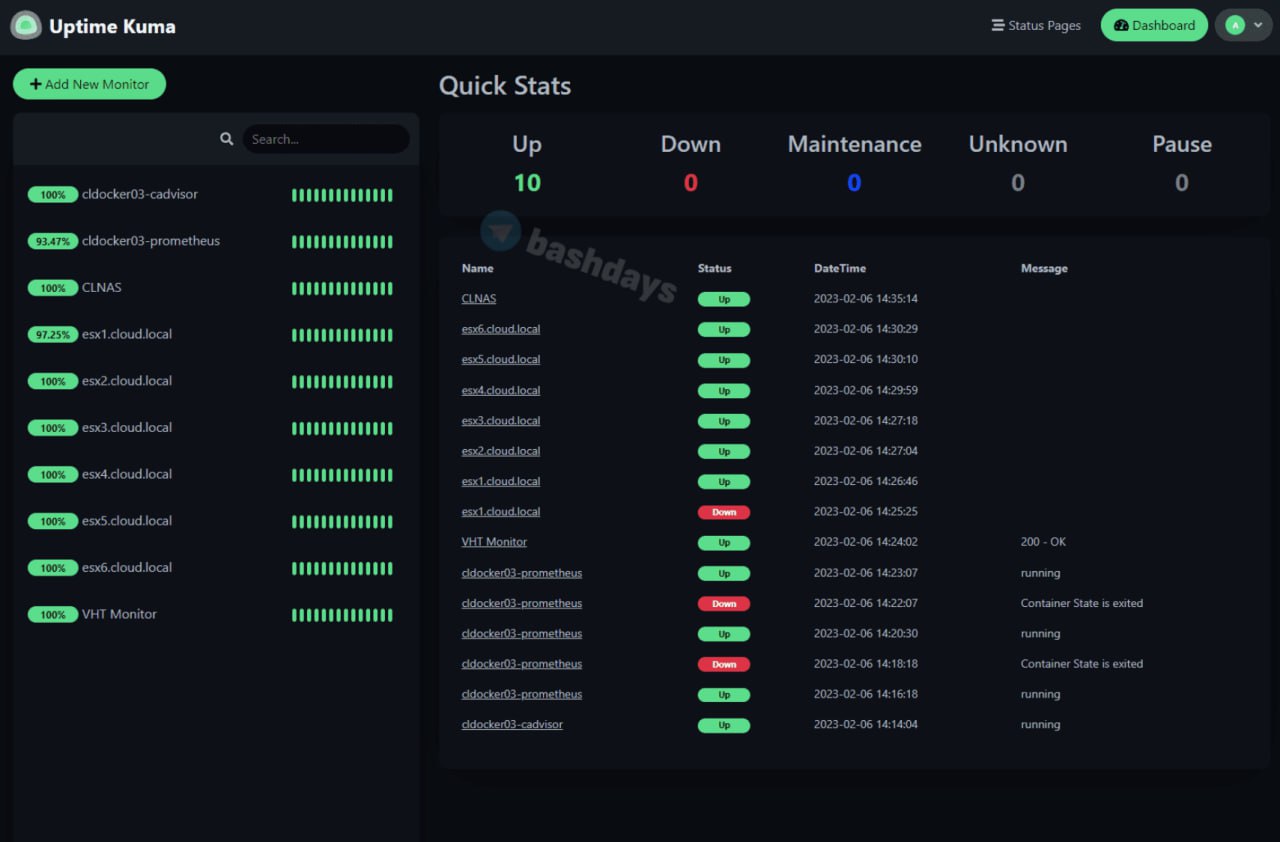Click the Up count 10
The image size is (1280, 842).
[527, 183]
